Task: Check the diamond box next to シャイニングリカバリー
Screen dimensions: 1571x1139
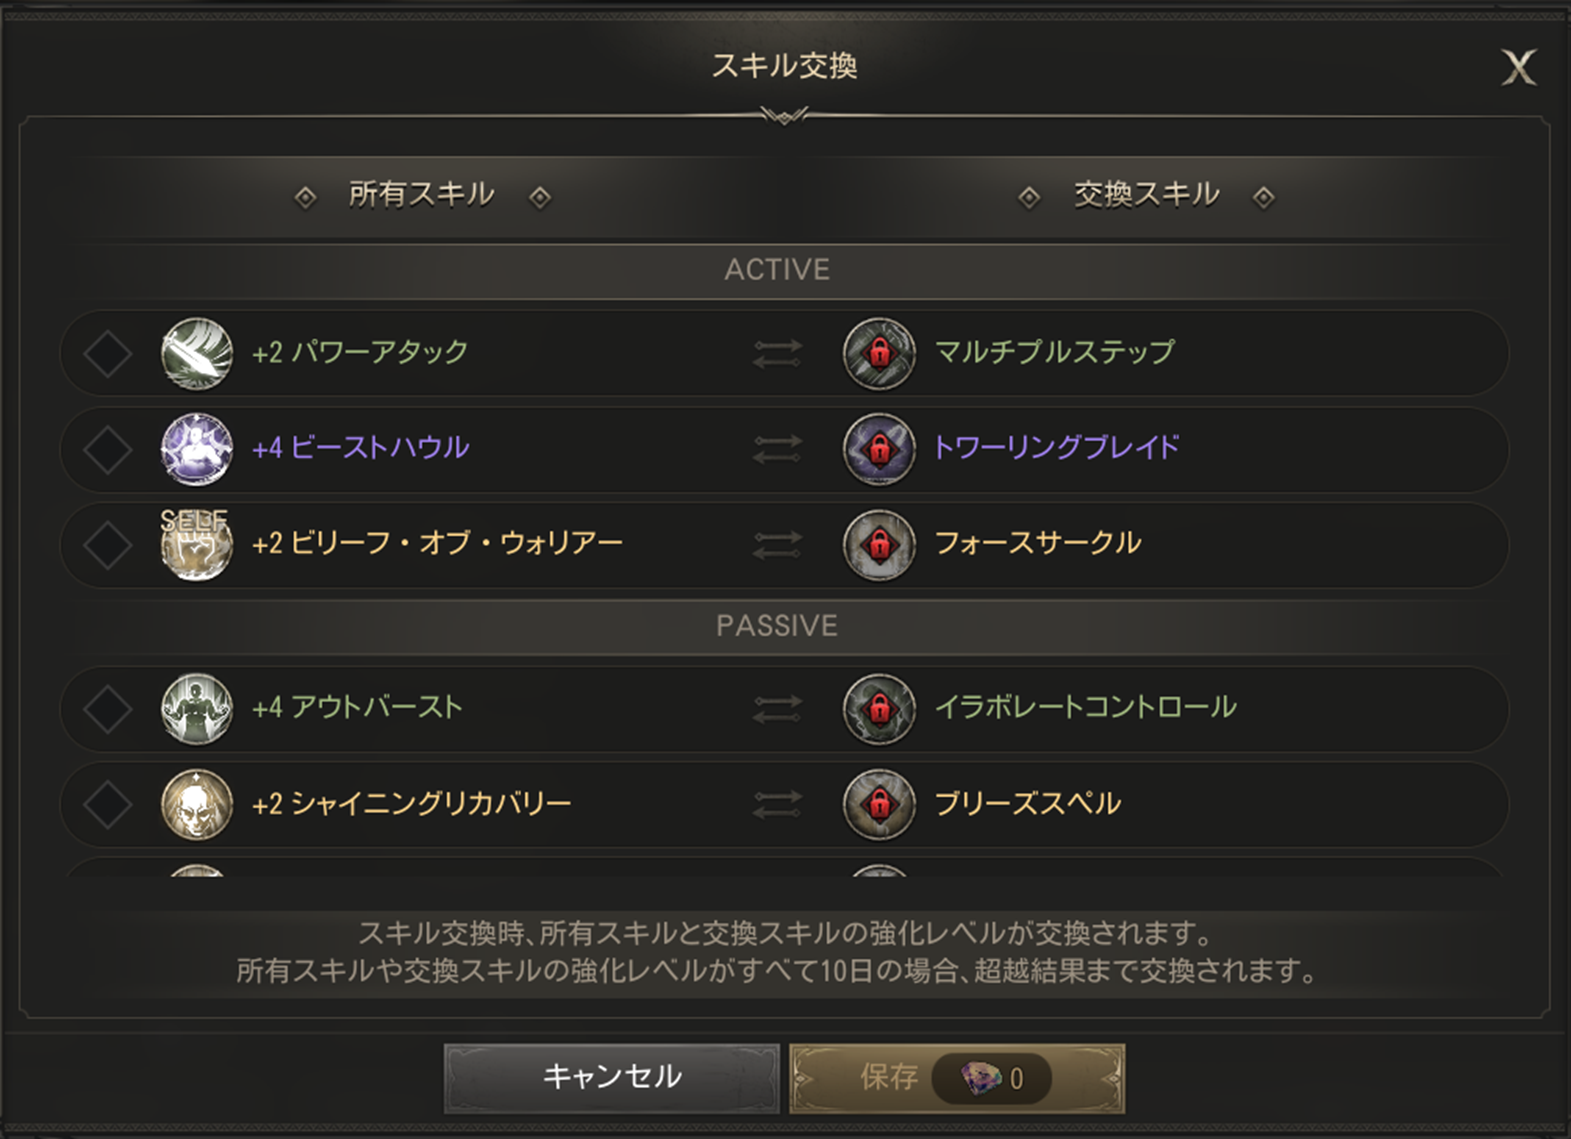Action: (108, 805)
